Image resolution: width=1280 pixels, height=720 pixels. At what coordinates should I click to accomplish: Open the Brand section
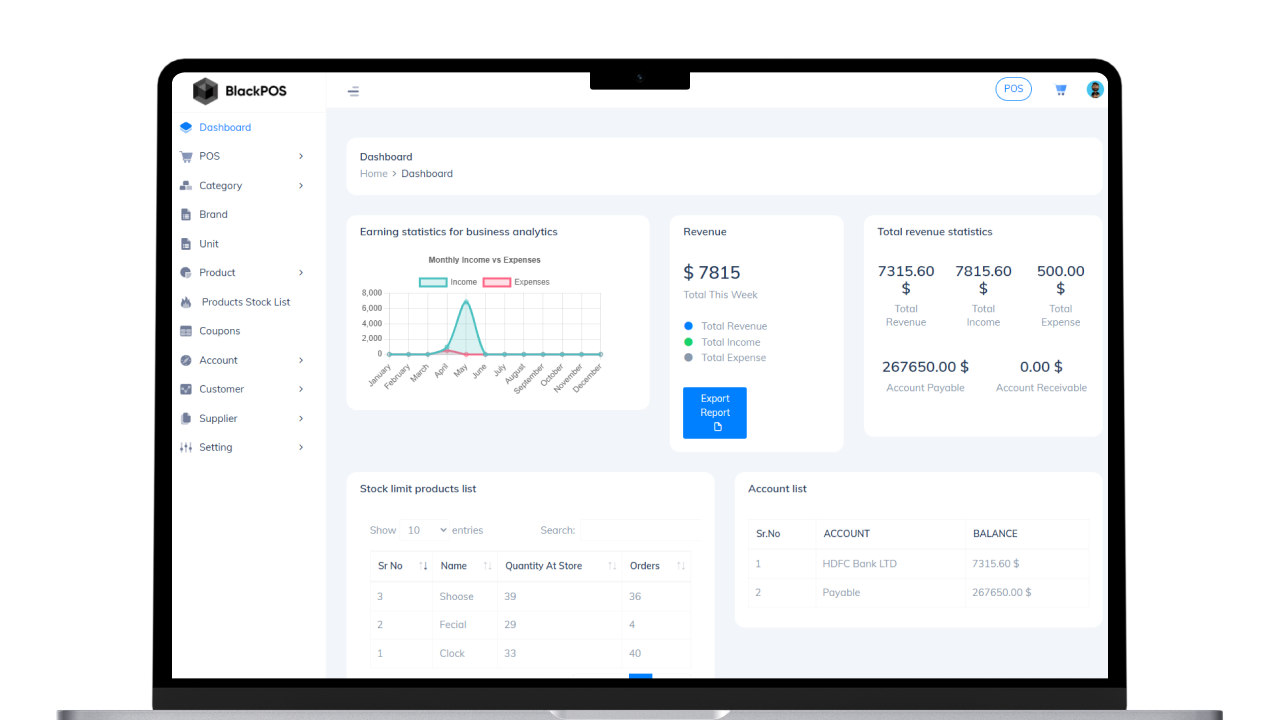[x=215, y=214]
